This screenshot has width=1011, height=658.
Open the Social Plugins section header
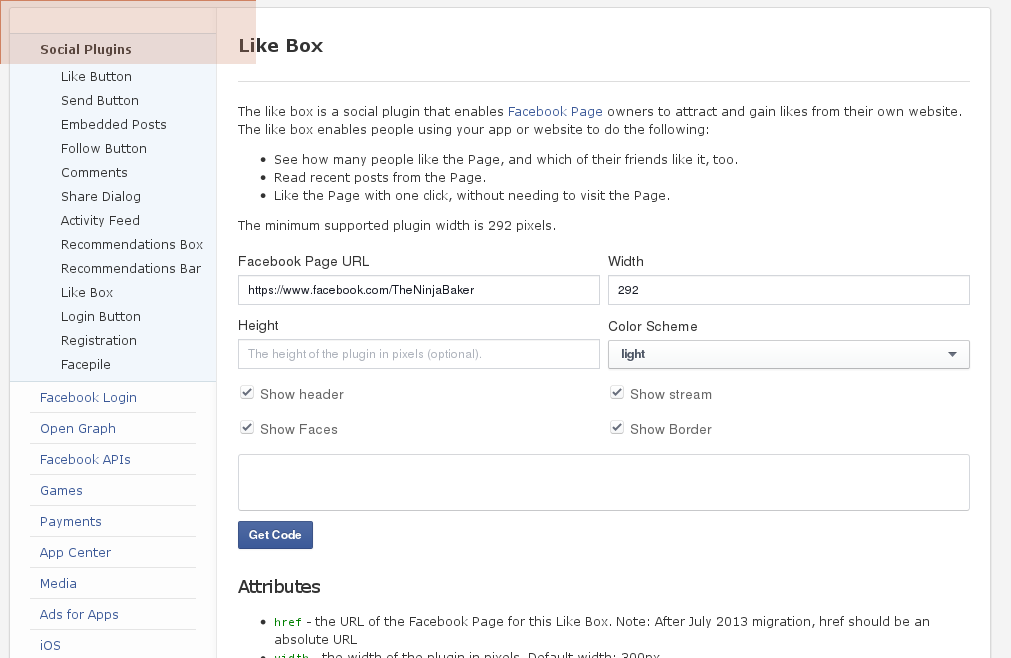[x=86, y=50]
